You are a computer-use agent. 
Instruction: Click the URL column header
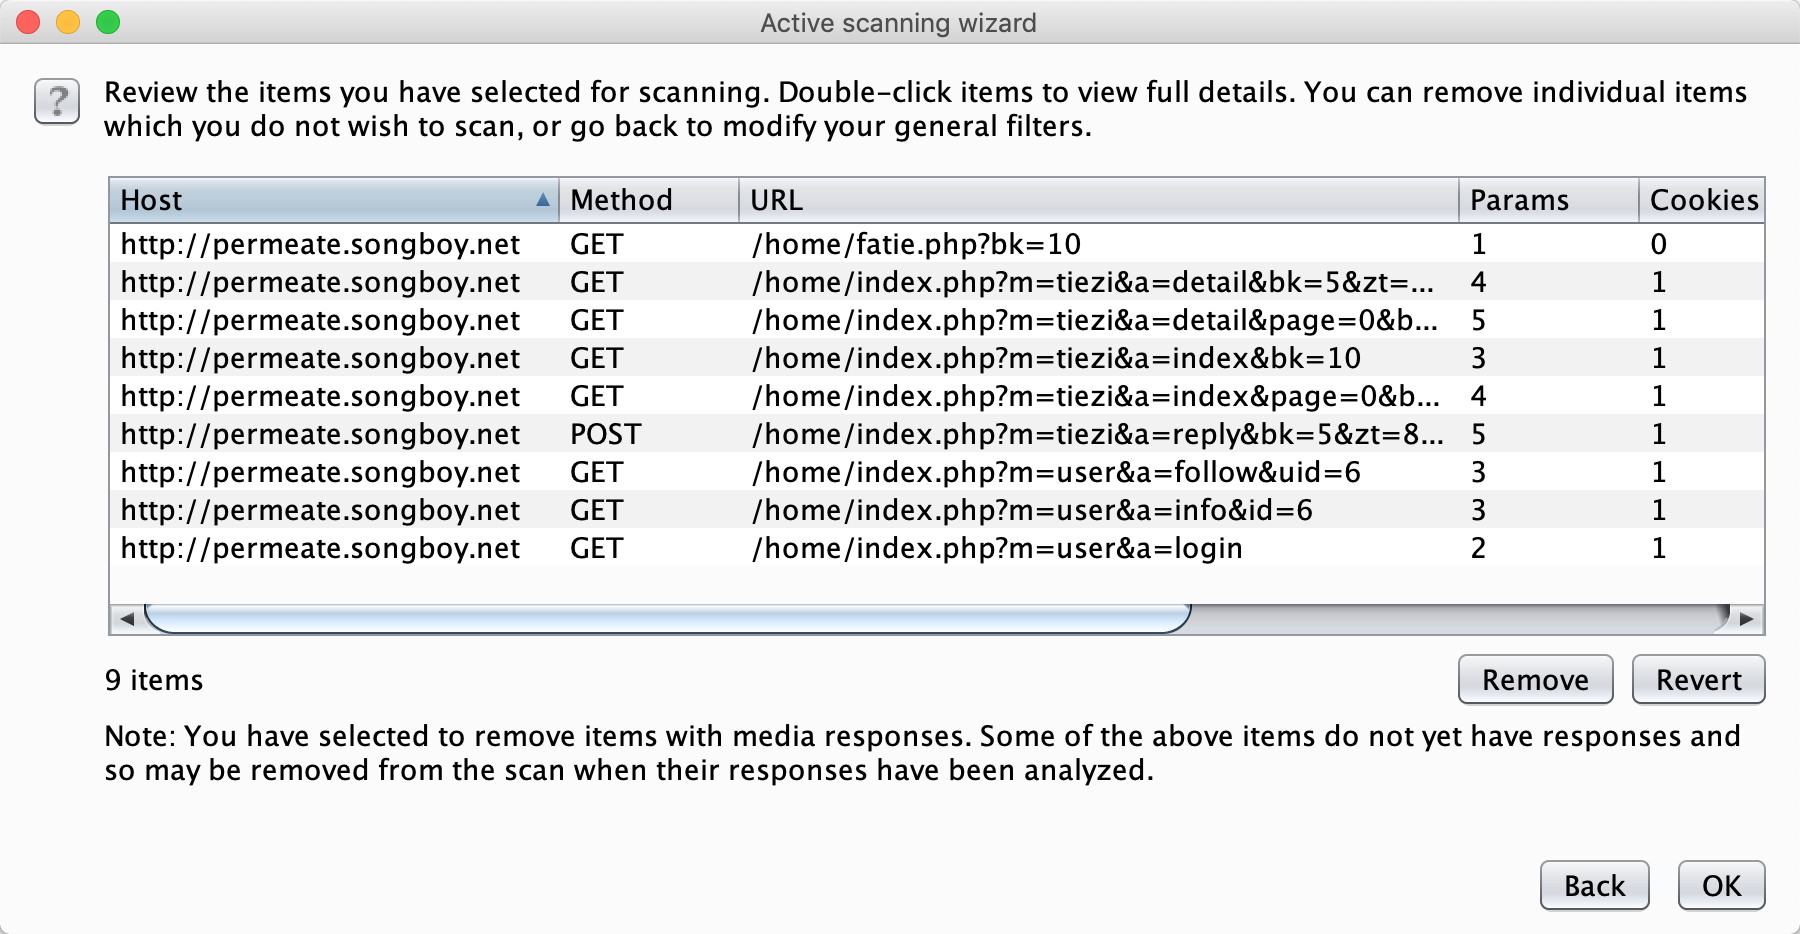click(x=1098, y=200)
